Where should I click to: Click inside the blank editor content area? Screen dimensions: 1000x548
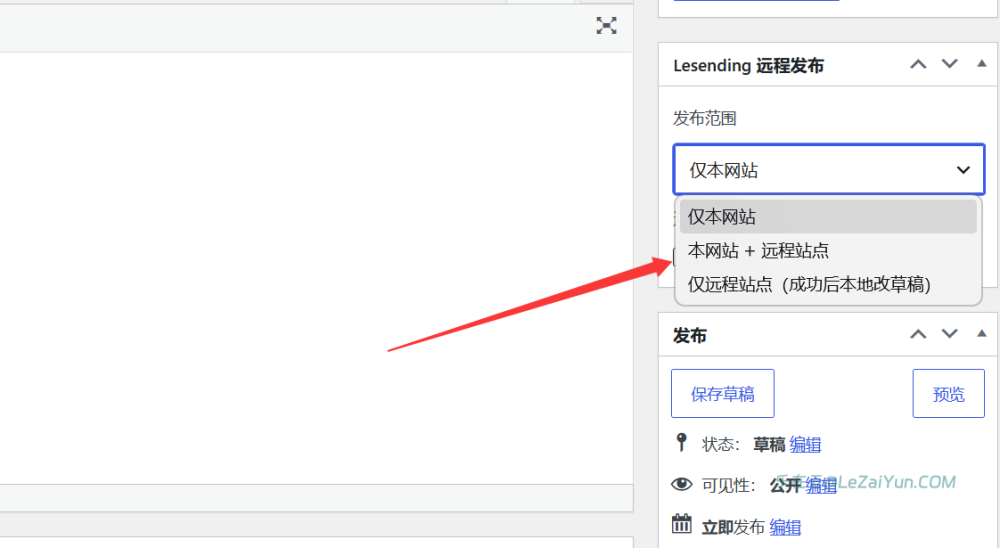pyautogui.click(x=316, y=268)
